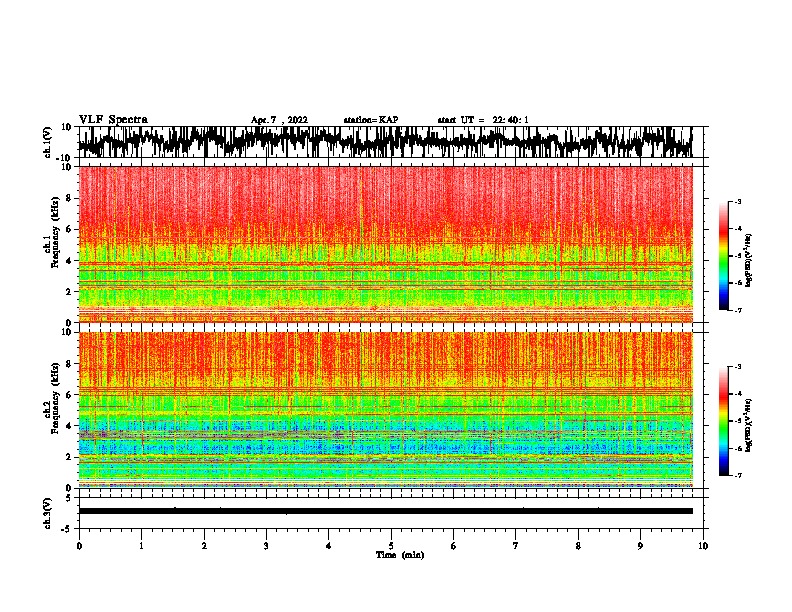This screenshot has width=792, height=612.
Task: Click the ch.2 colorbar "log(PSD)(V²/Hz)" label
Action: click(x=749, y=425)
